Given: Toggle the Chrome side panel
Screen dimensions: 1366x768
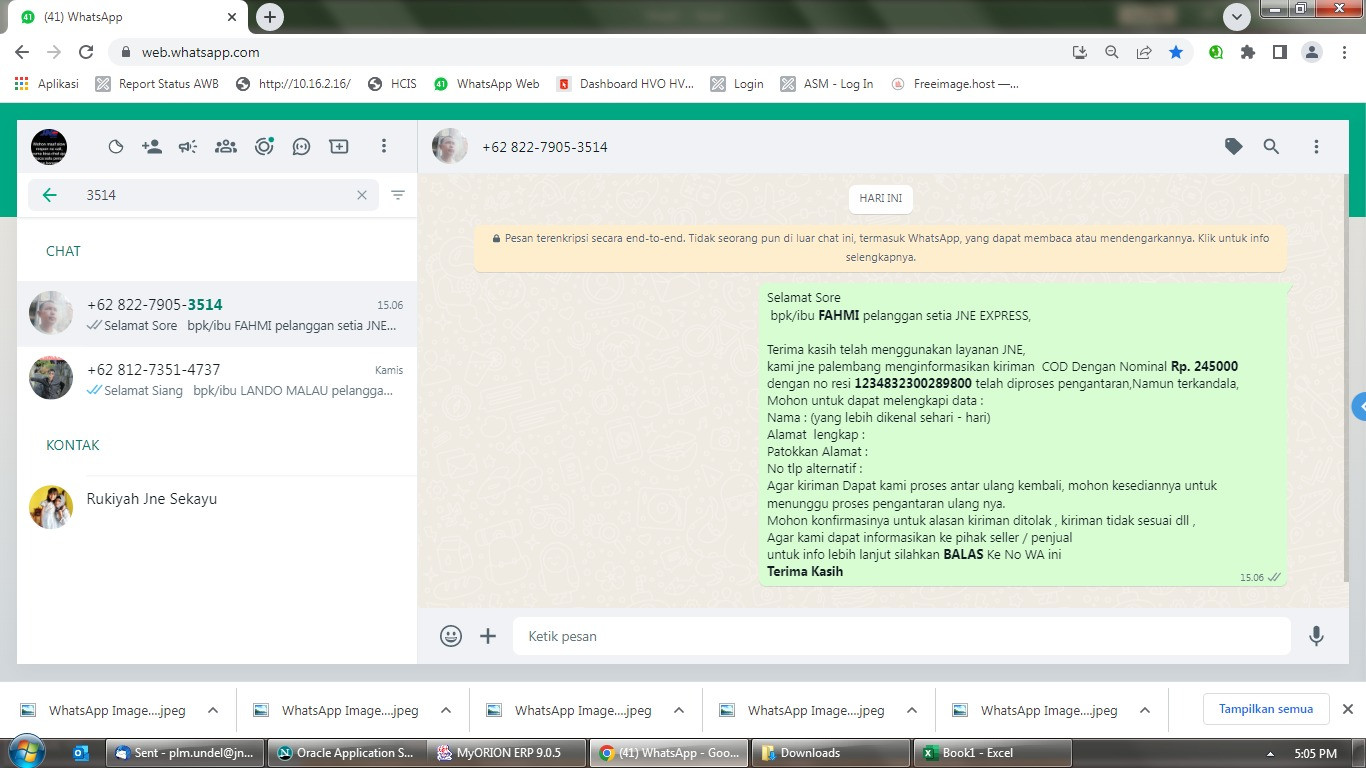Looking at the screenshot, I should (x=1280, y=52).
